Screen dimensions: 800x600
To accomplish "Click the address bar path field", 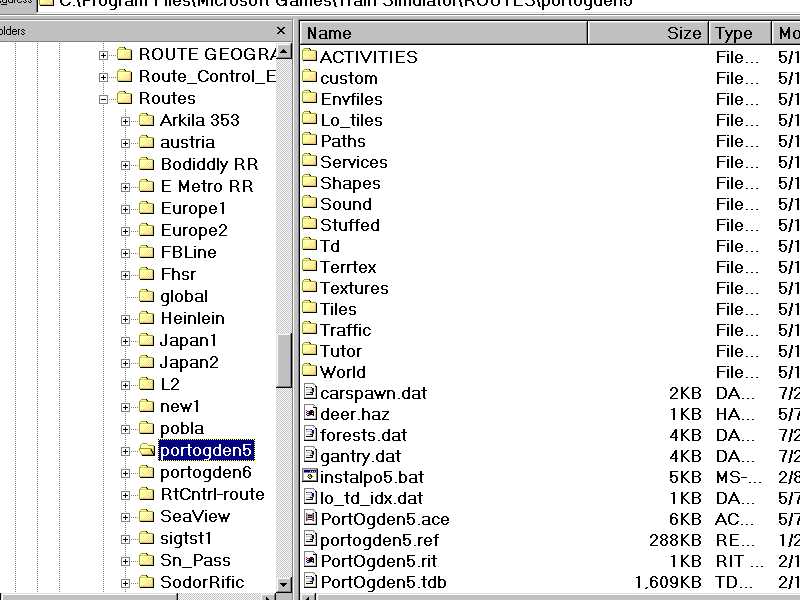I will (418, 4).
